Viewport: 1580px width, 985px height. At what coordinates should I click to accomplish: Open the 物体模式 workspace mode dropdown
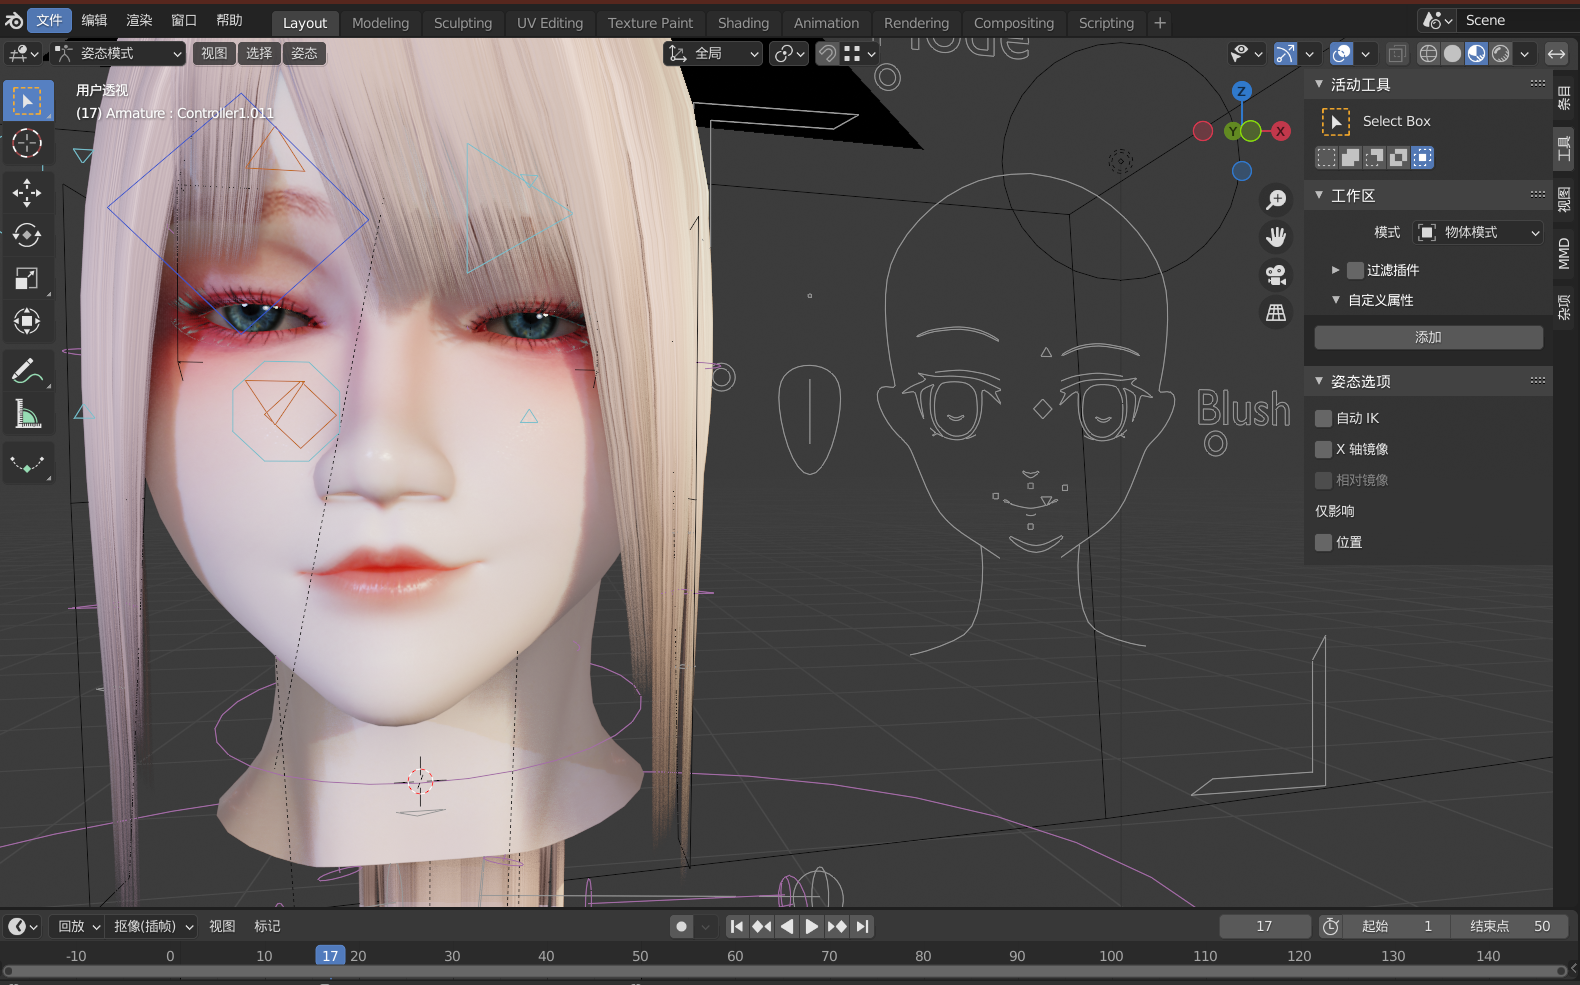click(x=1478, y=232)
